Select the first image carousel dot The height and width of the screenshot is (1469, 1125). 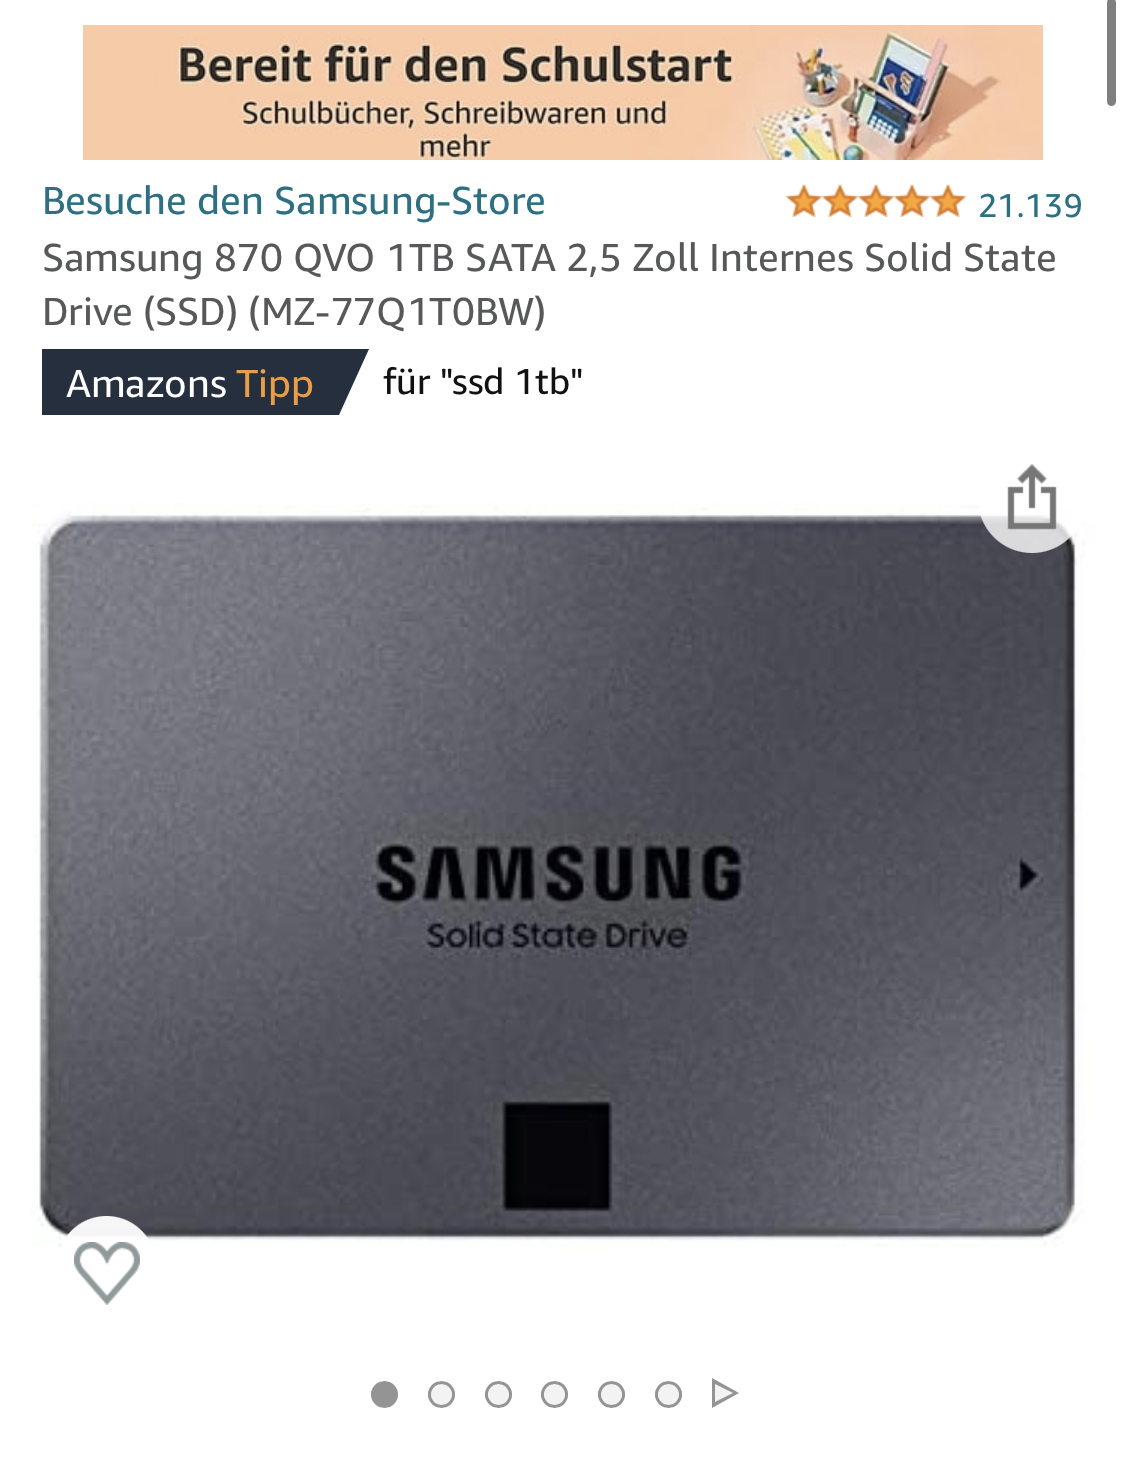pyautogui.click(x=384, y=1394)
